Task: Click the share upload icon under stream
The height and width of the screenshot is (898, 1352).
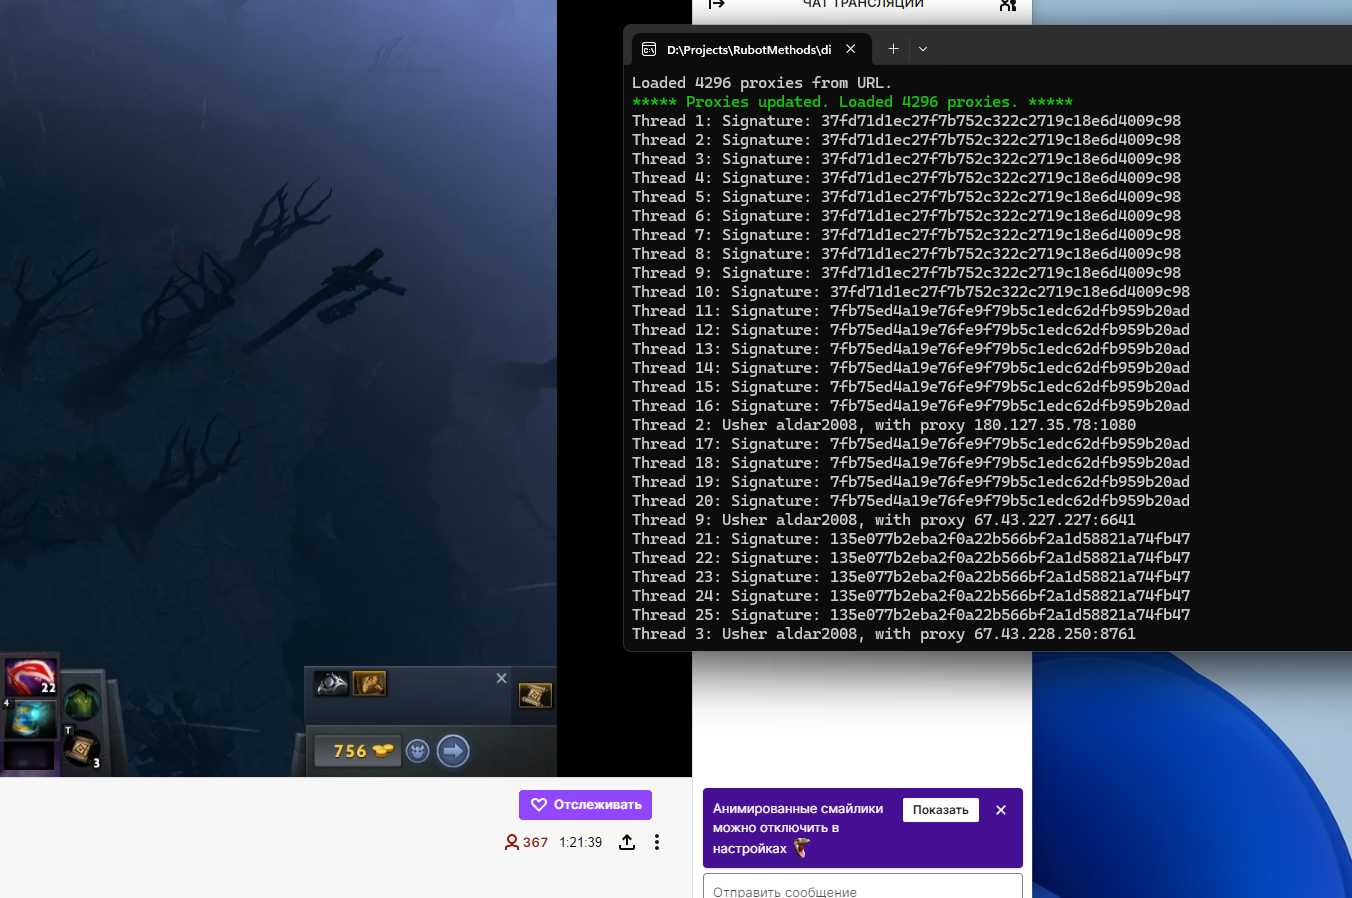Action: [x=627, y=842]
